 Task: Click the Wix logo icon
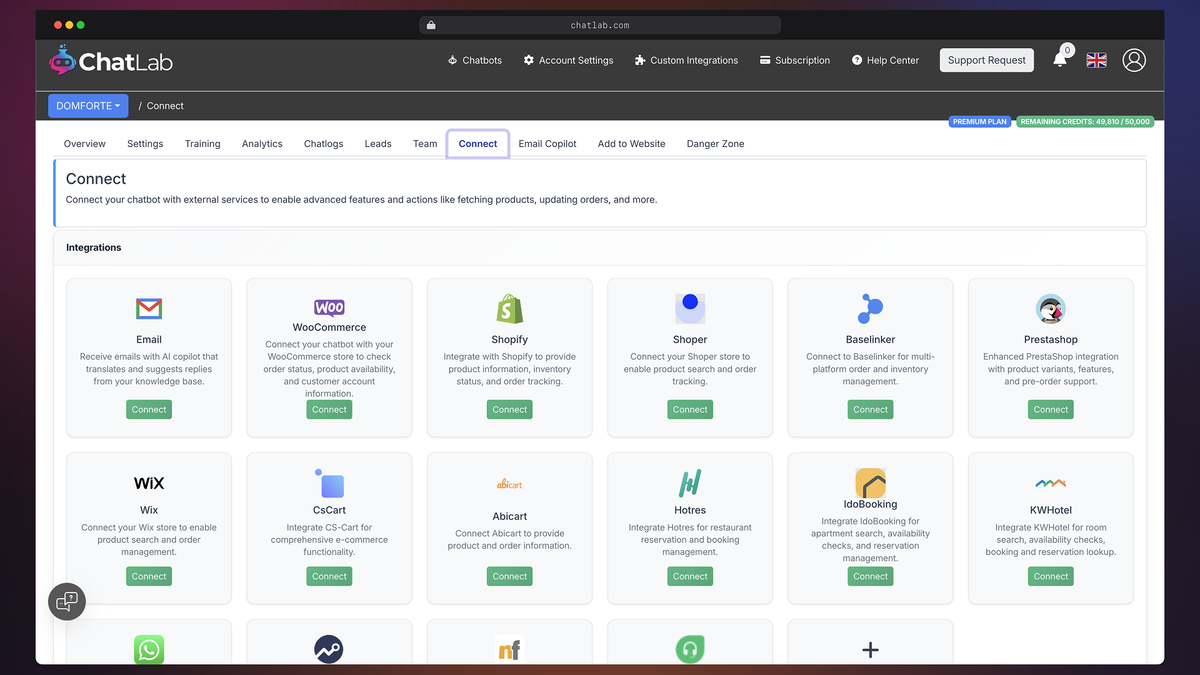coord(149,483)
